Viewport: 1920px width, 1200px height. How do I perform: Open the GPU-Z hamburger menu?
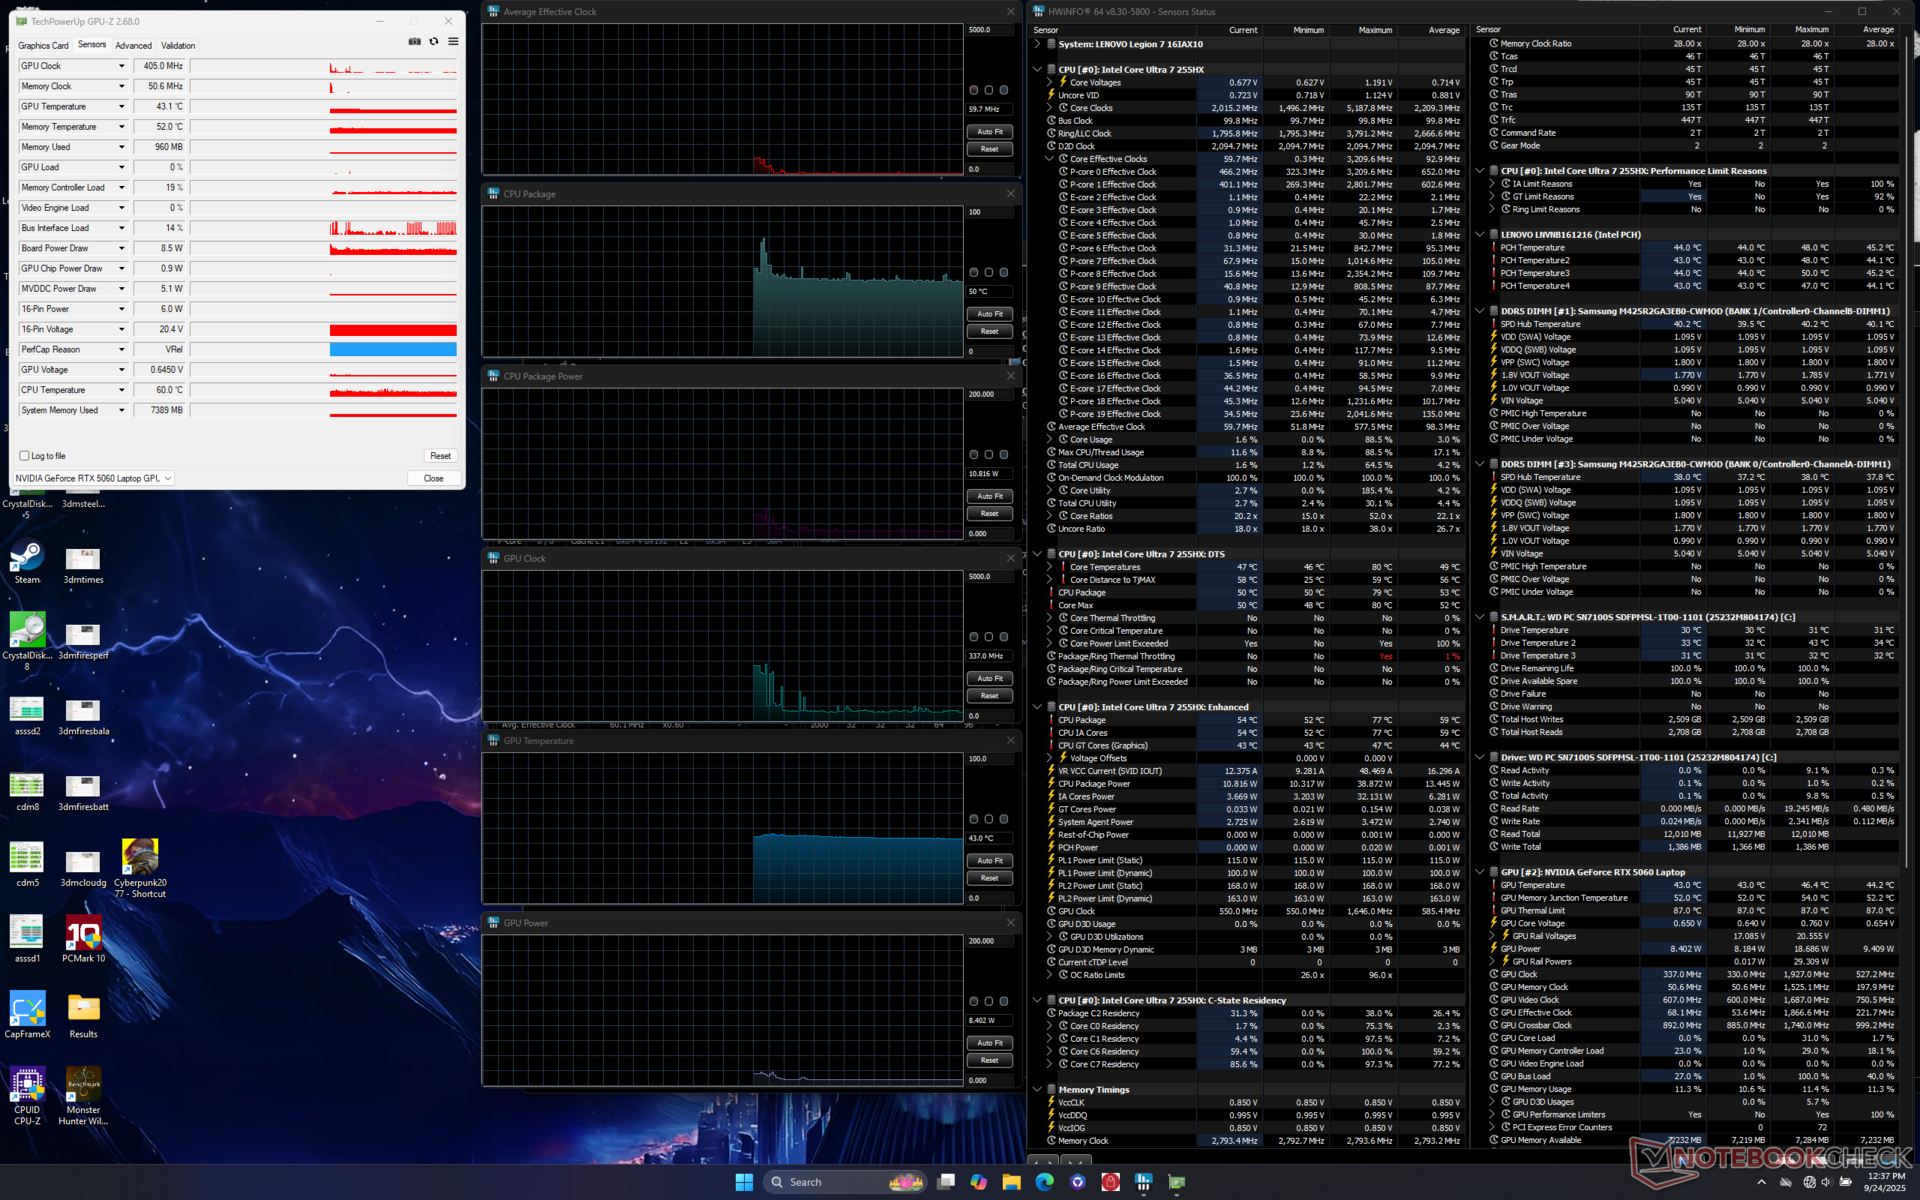click(453, 42)
